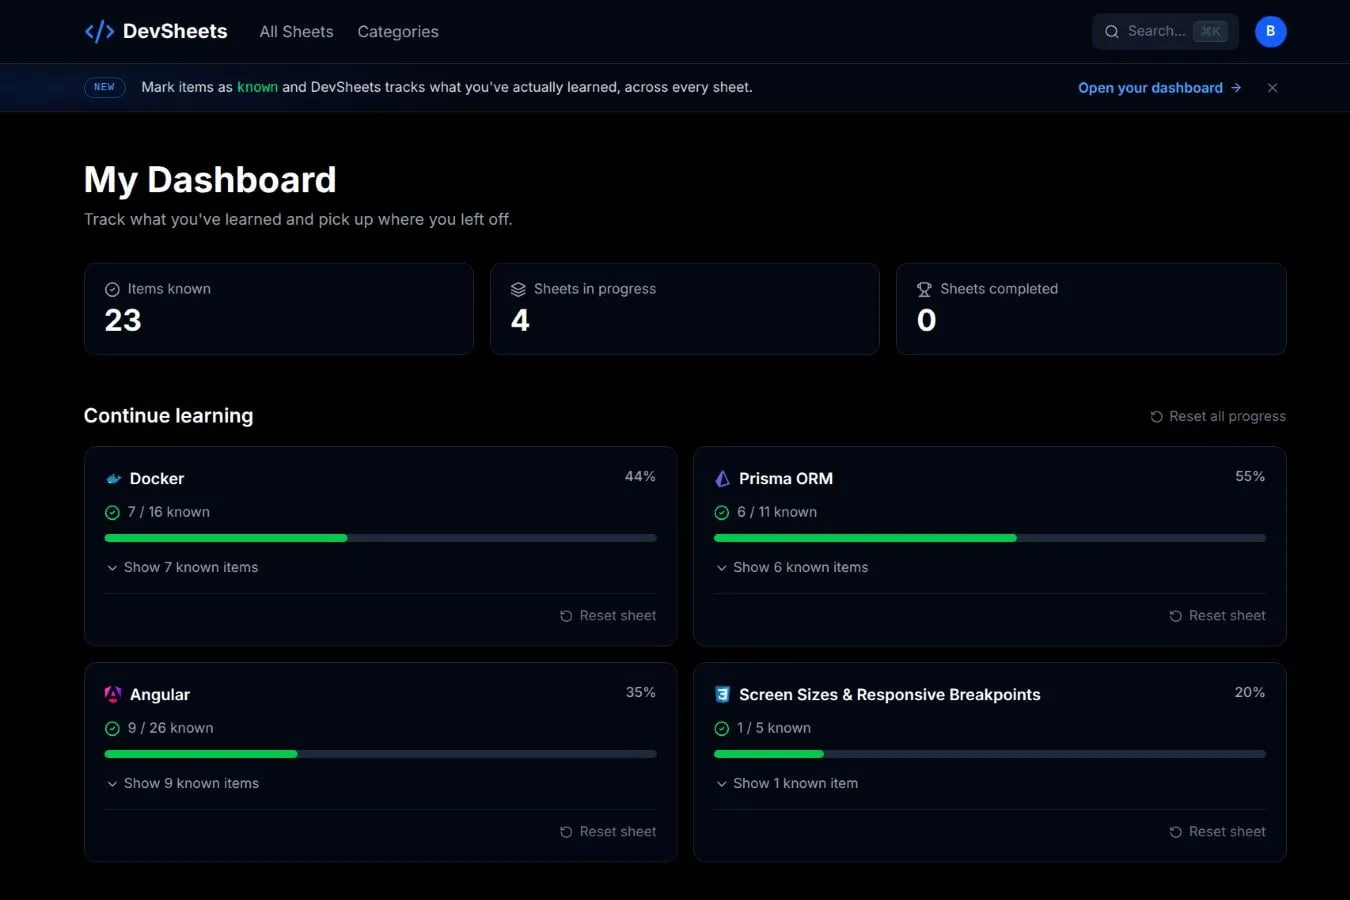Click the Items known value 23
The height and width of the screenshot is (900, 1350).
point(123,321)
